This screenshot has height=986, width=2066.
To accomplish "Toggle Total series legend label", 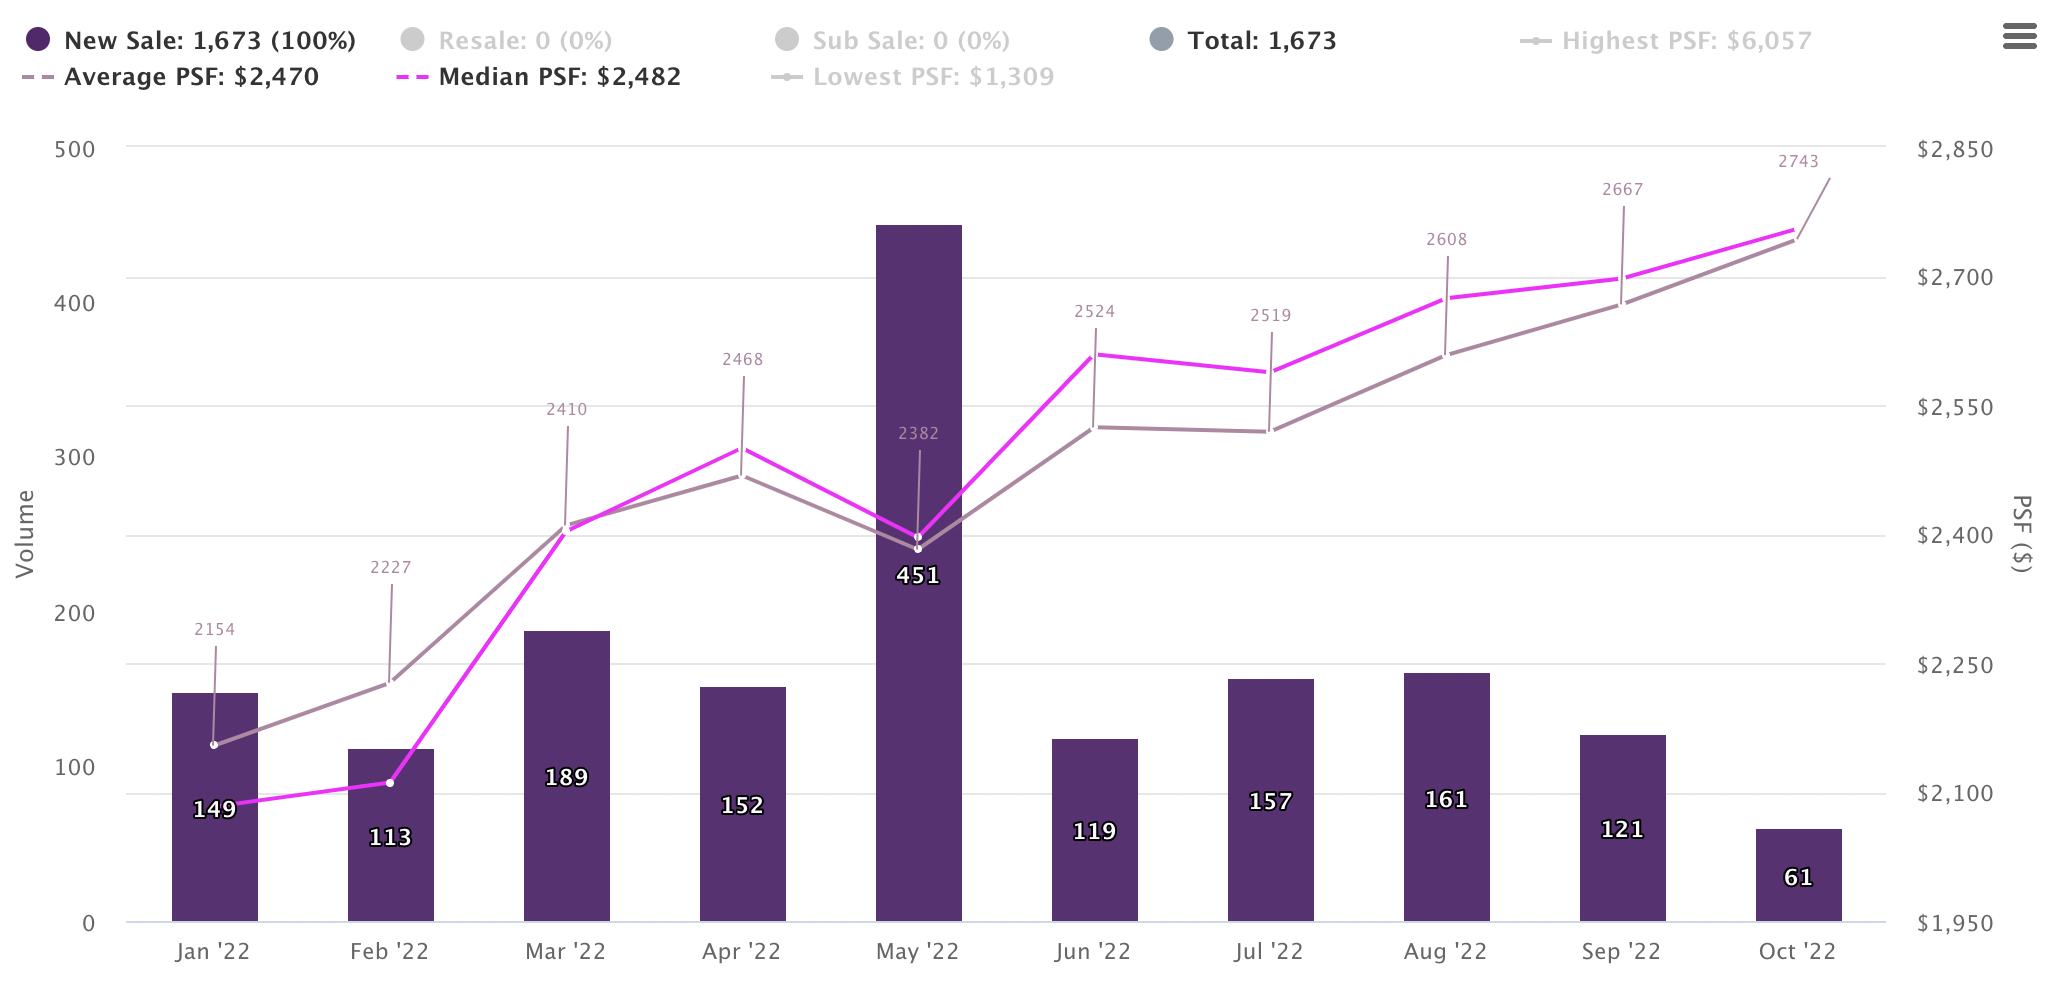I will coord(1261,41).
